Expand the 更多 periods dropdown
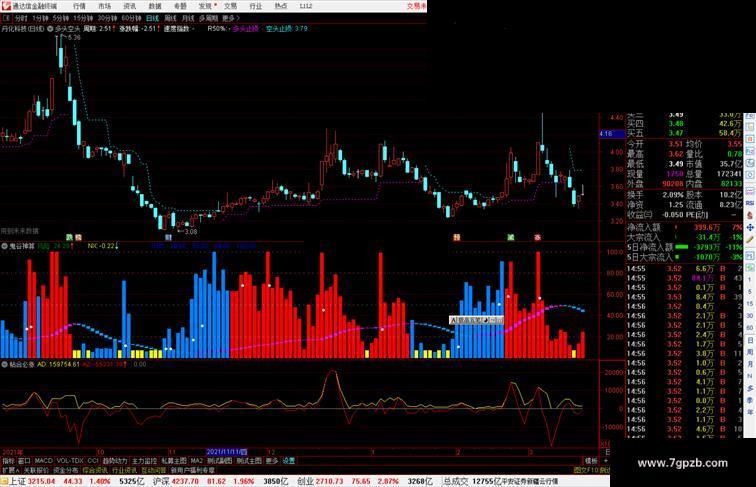 pos(230,18)
